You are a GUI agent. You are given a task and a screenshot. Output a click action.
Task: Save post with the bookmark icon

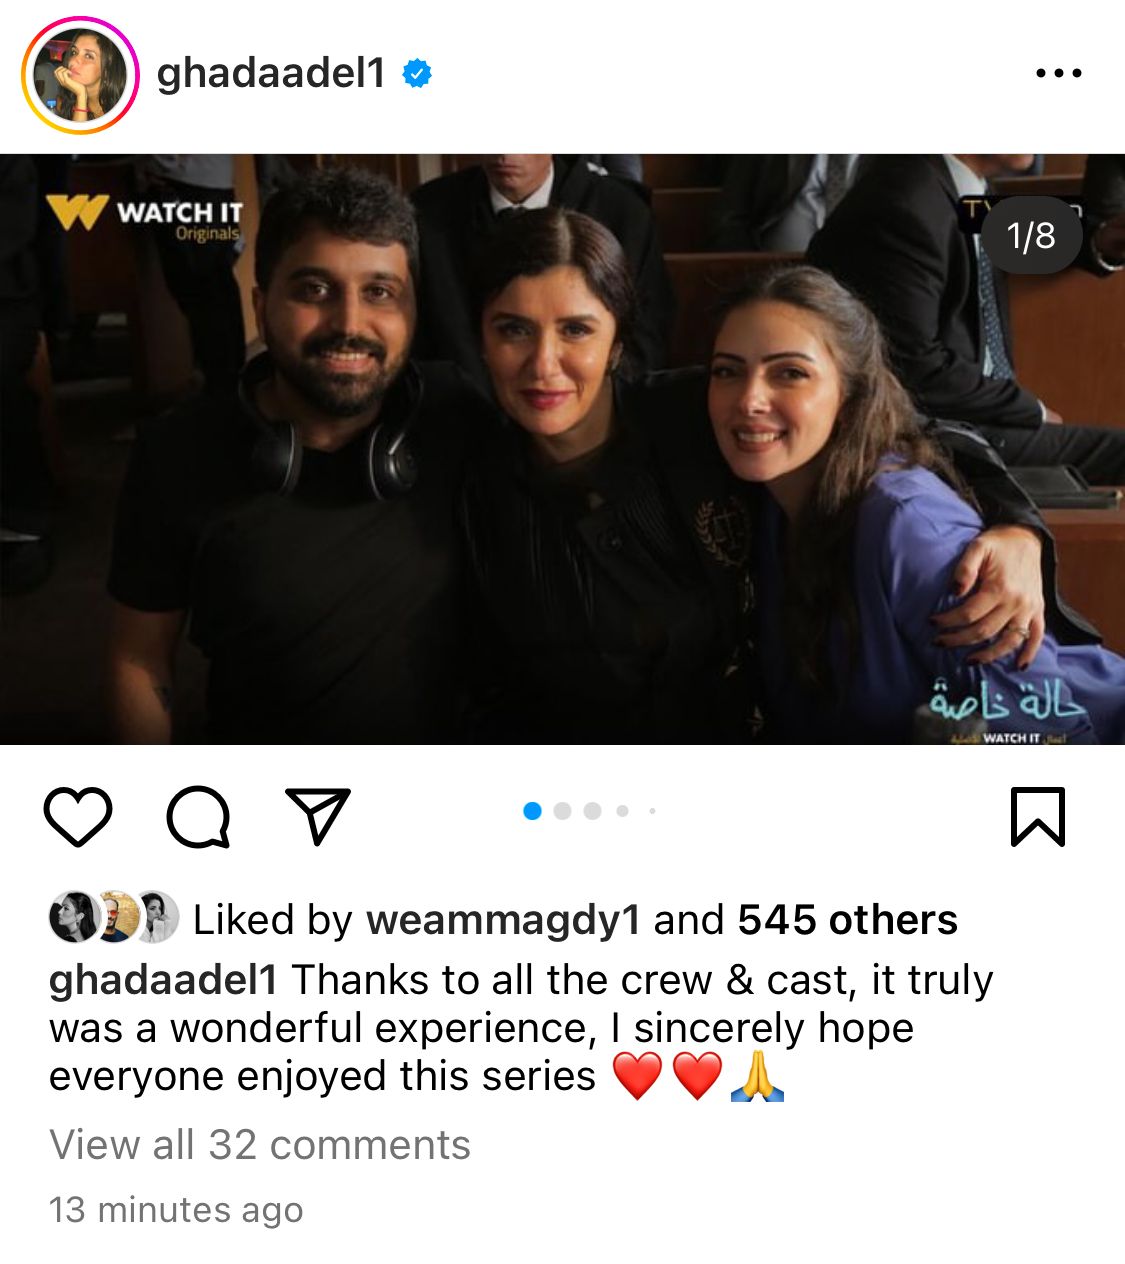[1038, 817]
